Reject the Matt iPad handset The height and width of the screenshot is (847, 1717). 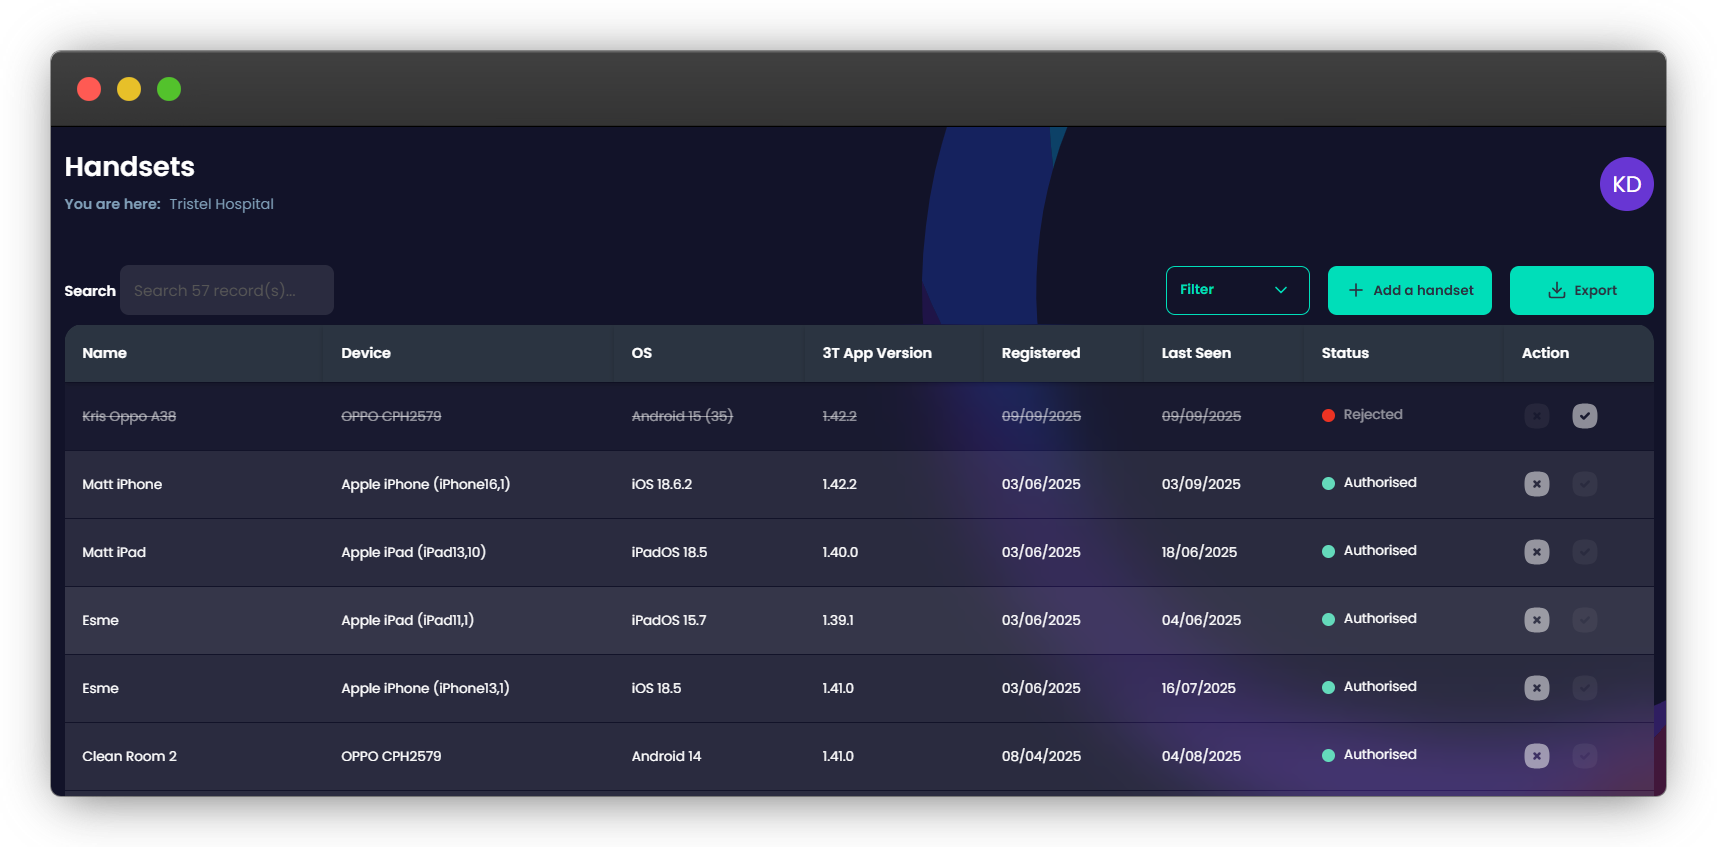(x=1537, y=552)
